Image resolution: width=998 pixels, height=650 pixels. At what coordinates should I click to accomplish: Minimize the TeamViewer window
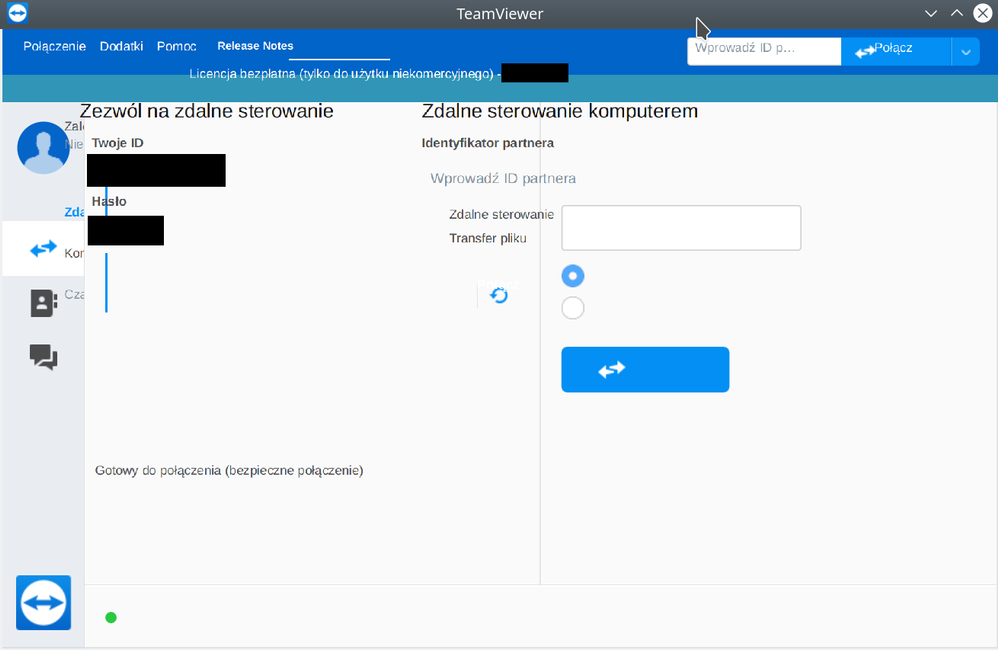point(931,13)
